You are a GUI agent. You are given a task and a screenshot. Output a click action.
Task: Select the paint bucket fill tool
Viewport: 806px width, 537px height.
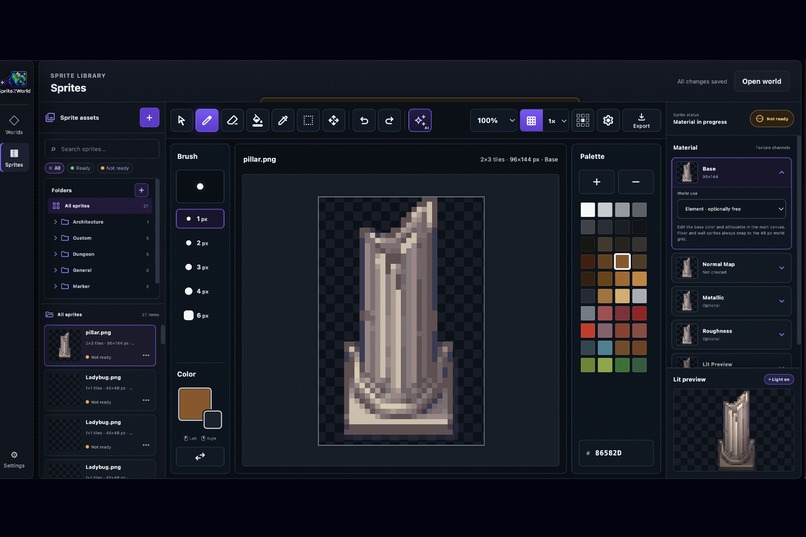pos(258,120)
